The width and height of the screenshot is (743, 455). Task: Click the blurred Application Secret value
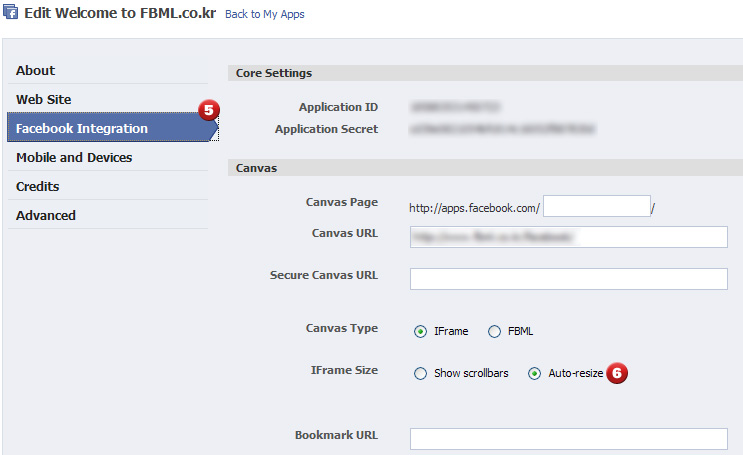click(502, 129)
